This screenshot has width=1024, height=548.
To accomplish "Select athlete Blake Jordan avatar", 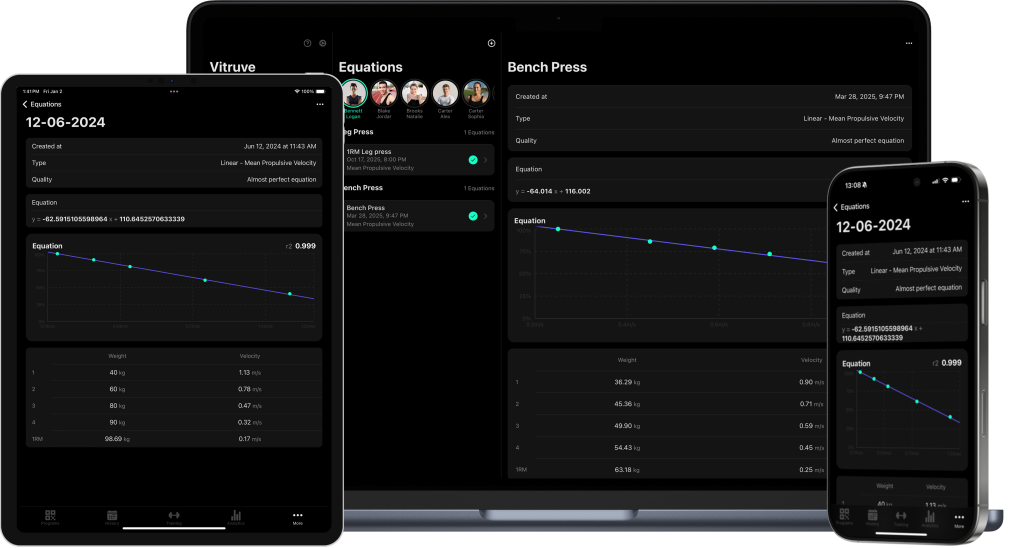I will pyautogui.click(x=384, y=94).
